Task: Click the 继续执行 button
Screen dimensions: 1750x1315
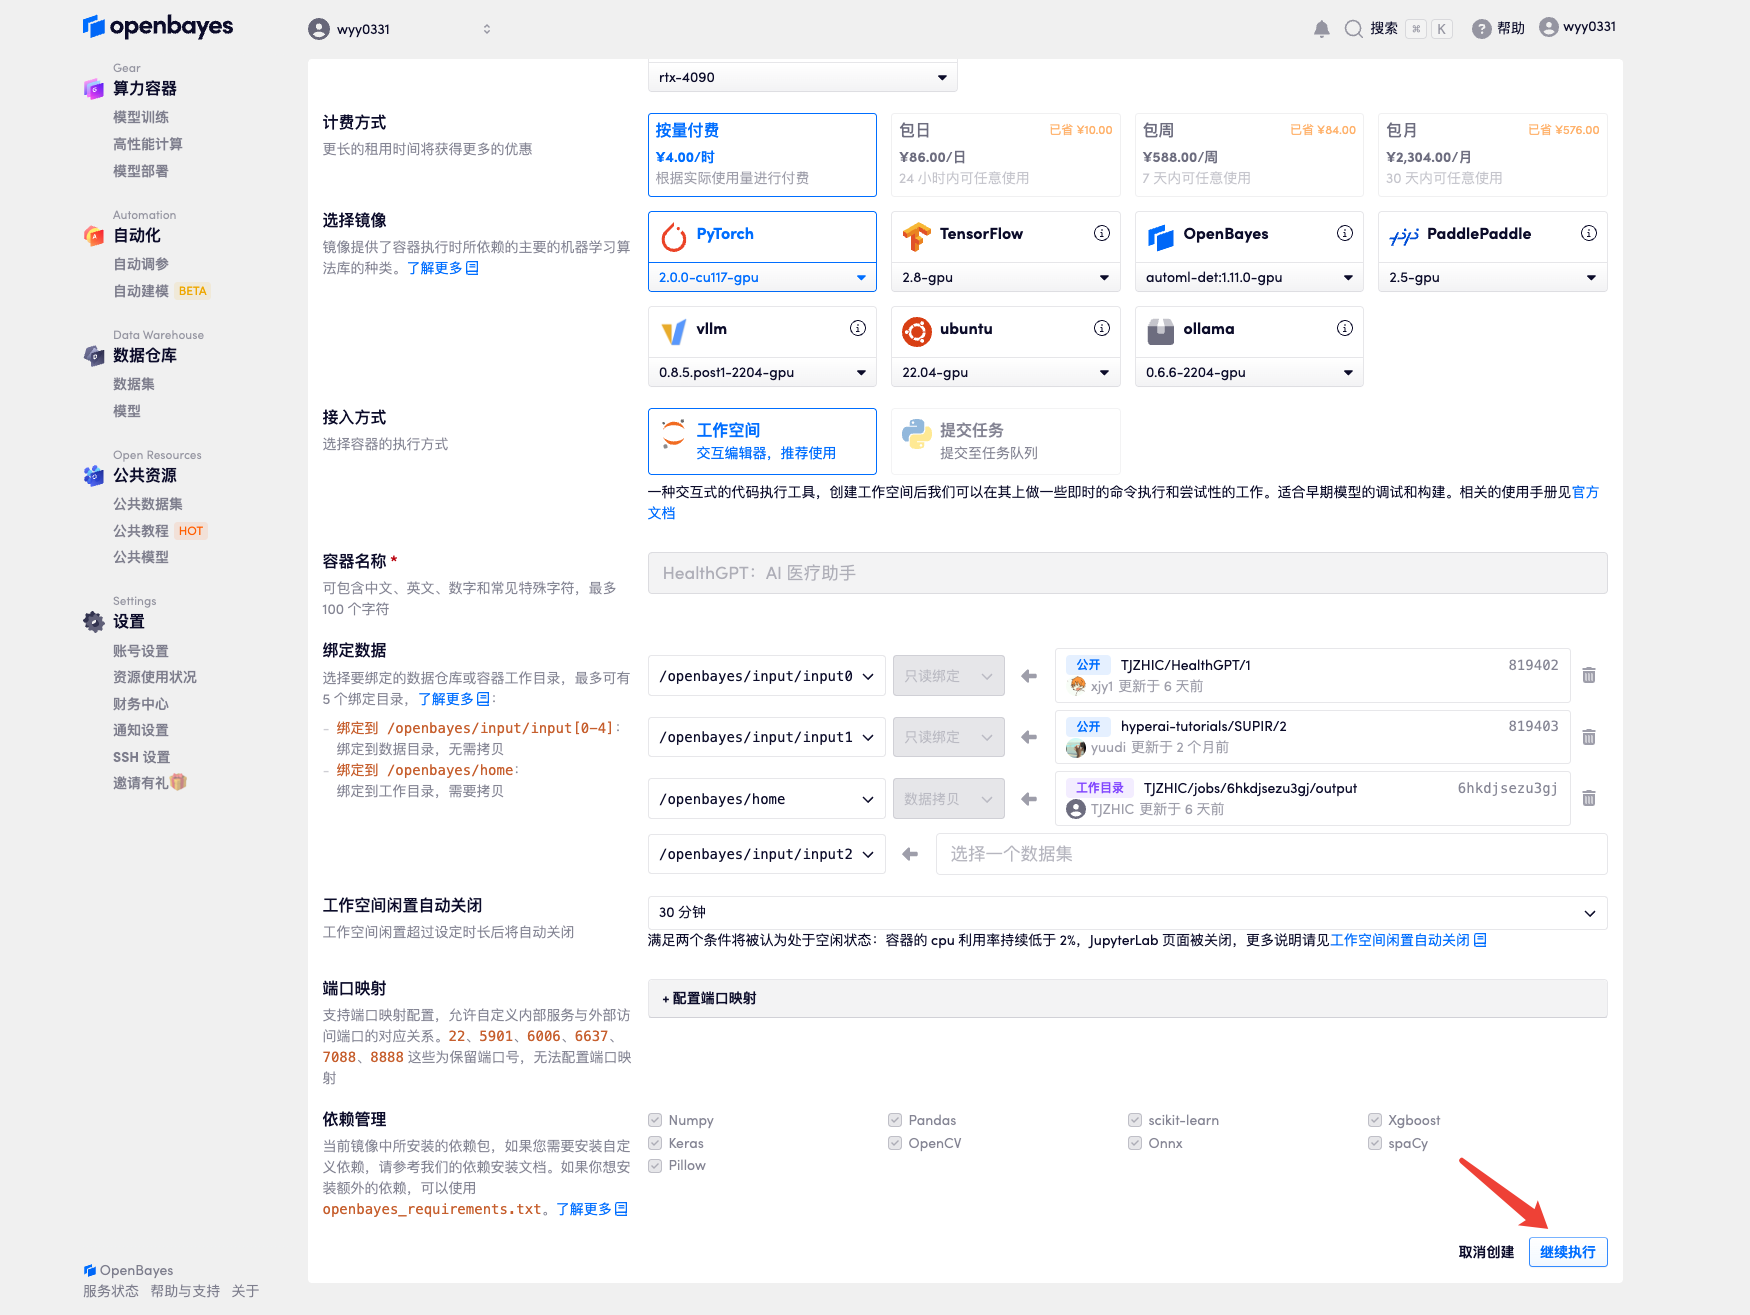Action: 1567,1252
